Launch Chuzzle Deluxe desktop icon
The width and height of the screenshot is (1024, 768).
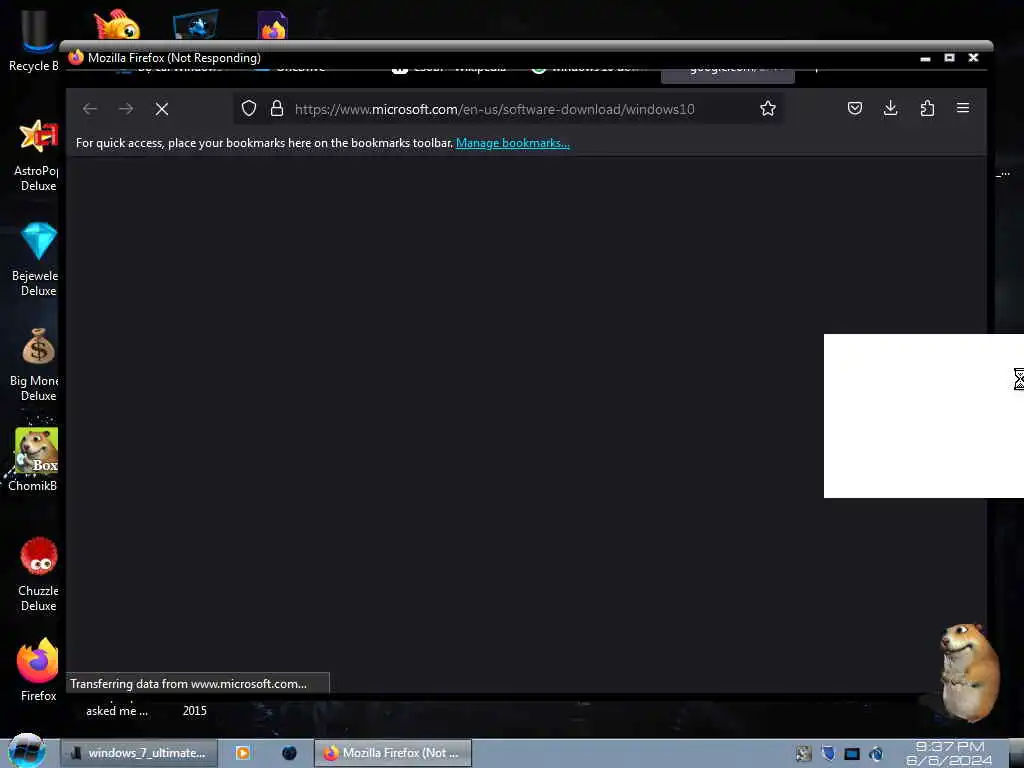(x=37, y=575)
